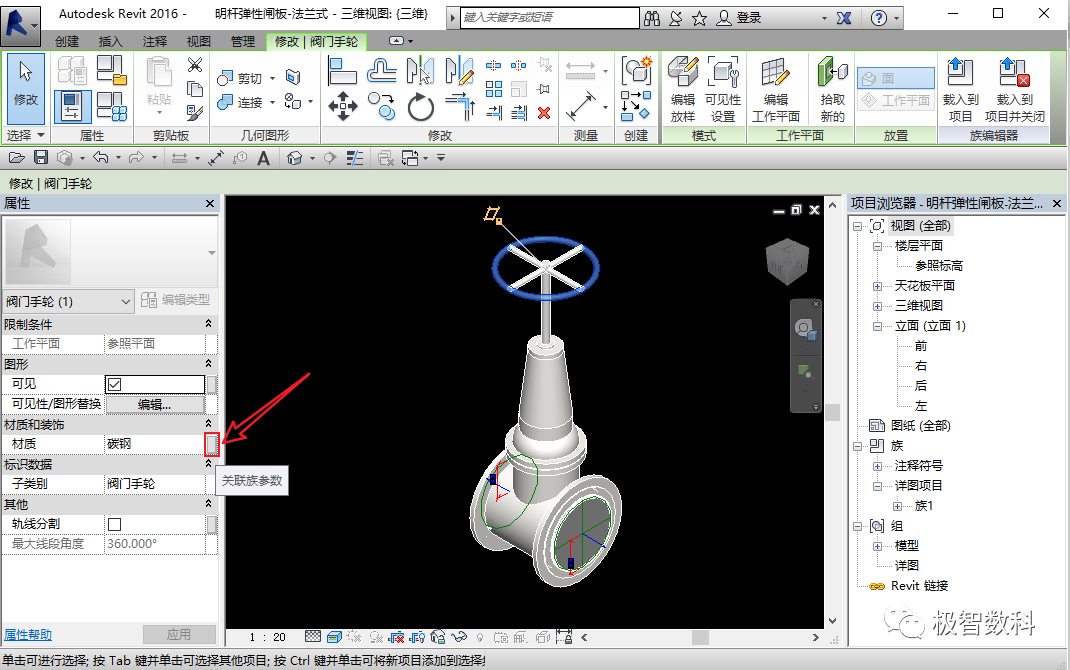Viewport: 1070px width, 670px height.
Task: Click the ViewCube in 3D view
Action: point(787,261)
